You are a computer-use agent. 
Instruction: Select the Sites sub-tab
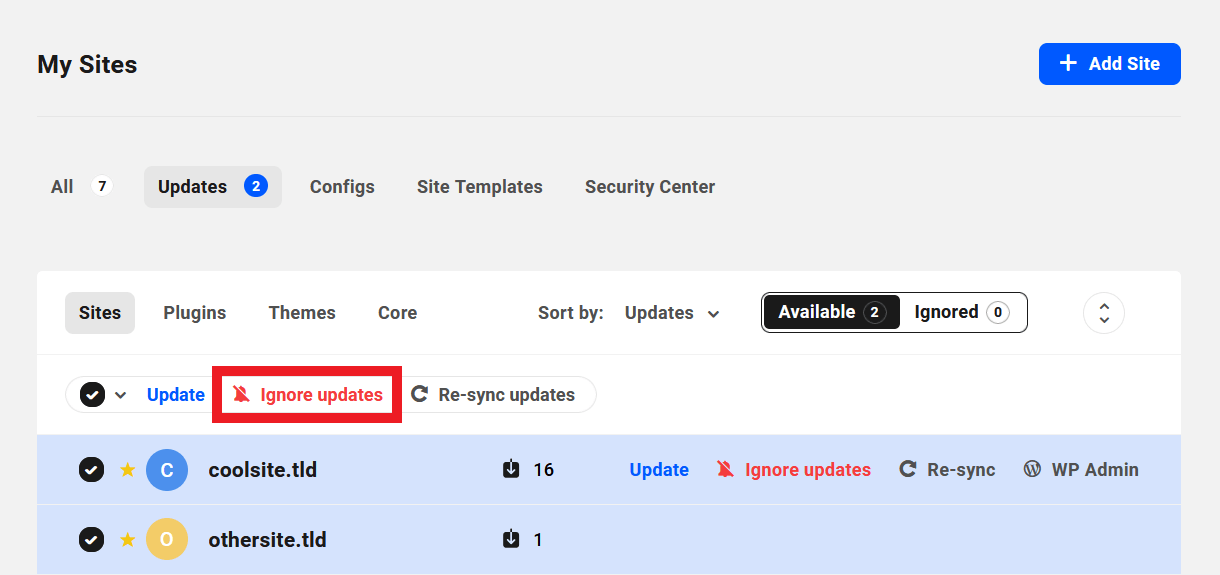pyautogui.click(x=100, y=313)
